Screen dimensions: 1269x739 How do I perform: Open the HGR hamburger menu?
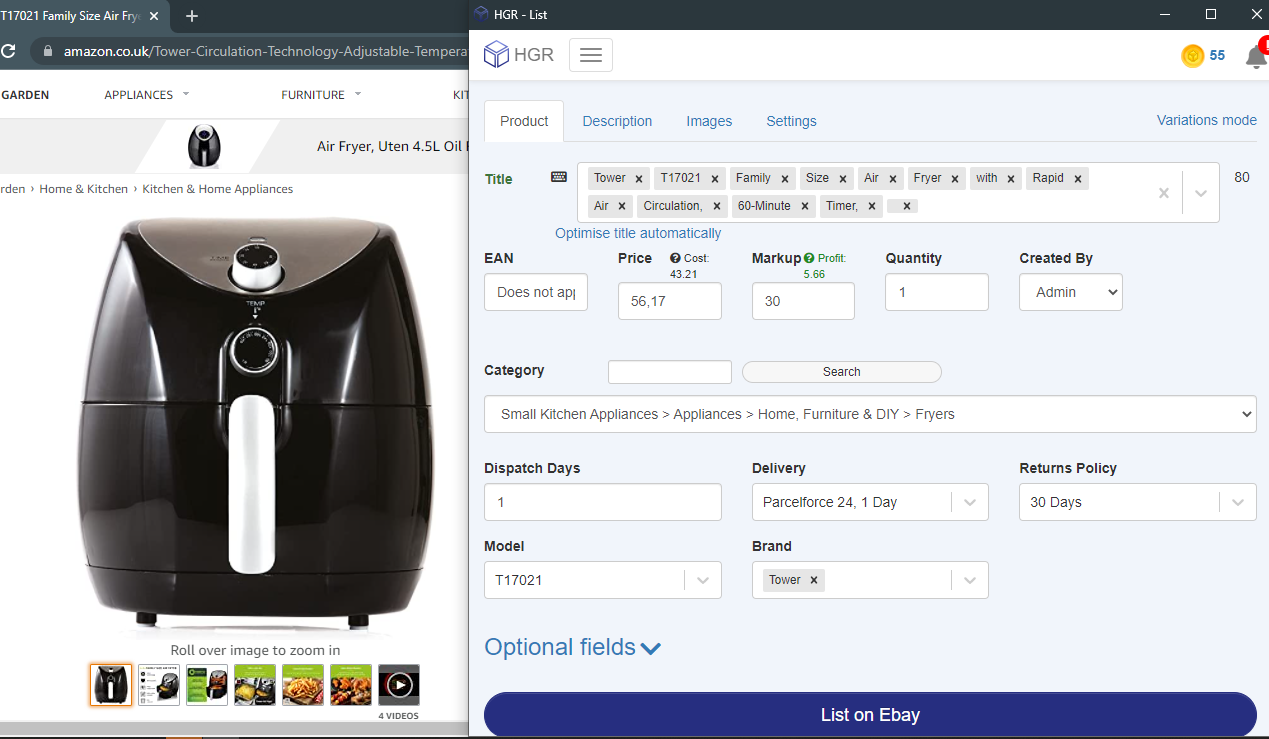(590, 55)
